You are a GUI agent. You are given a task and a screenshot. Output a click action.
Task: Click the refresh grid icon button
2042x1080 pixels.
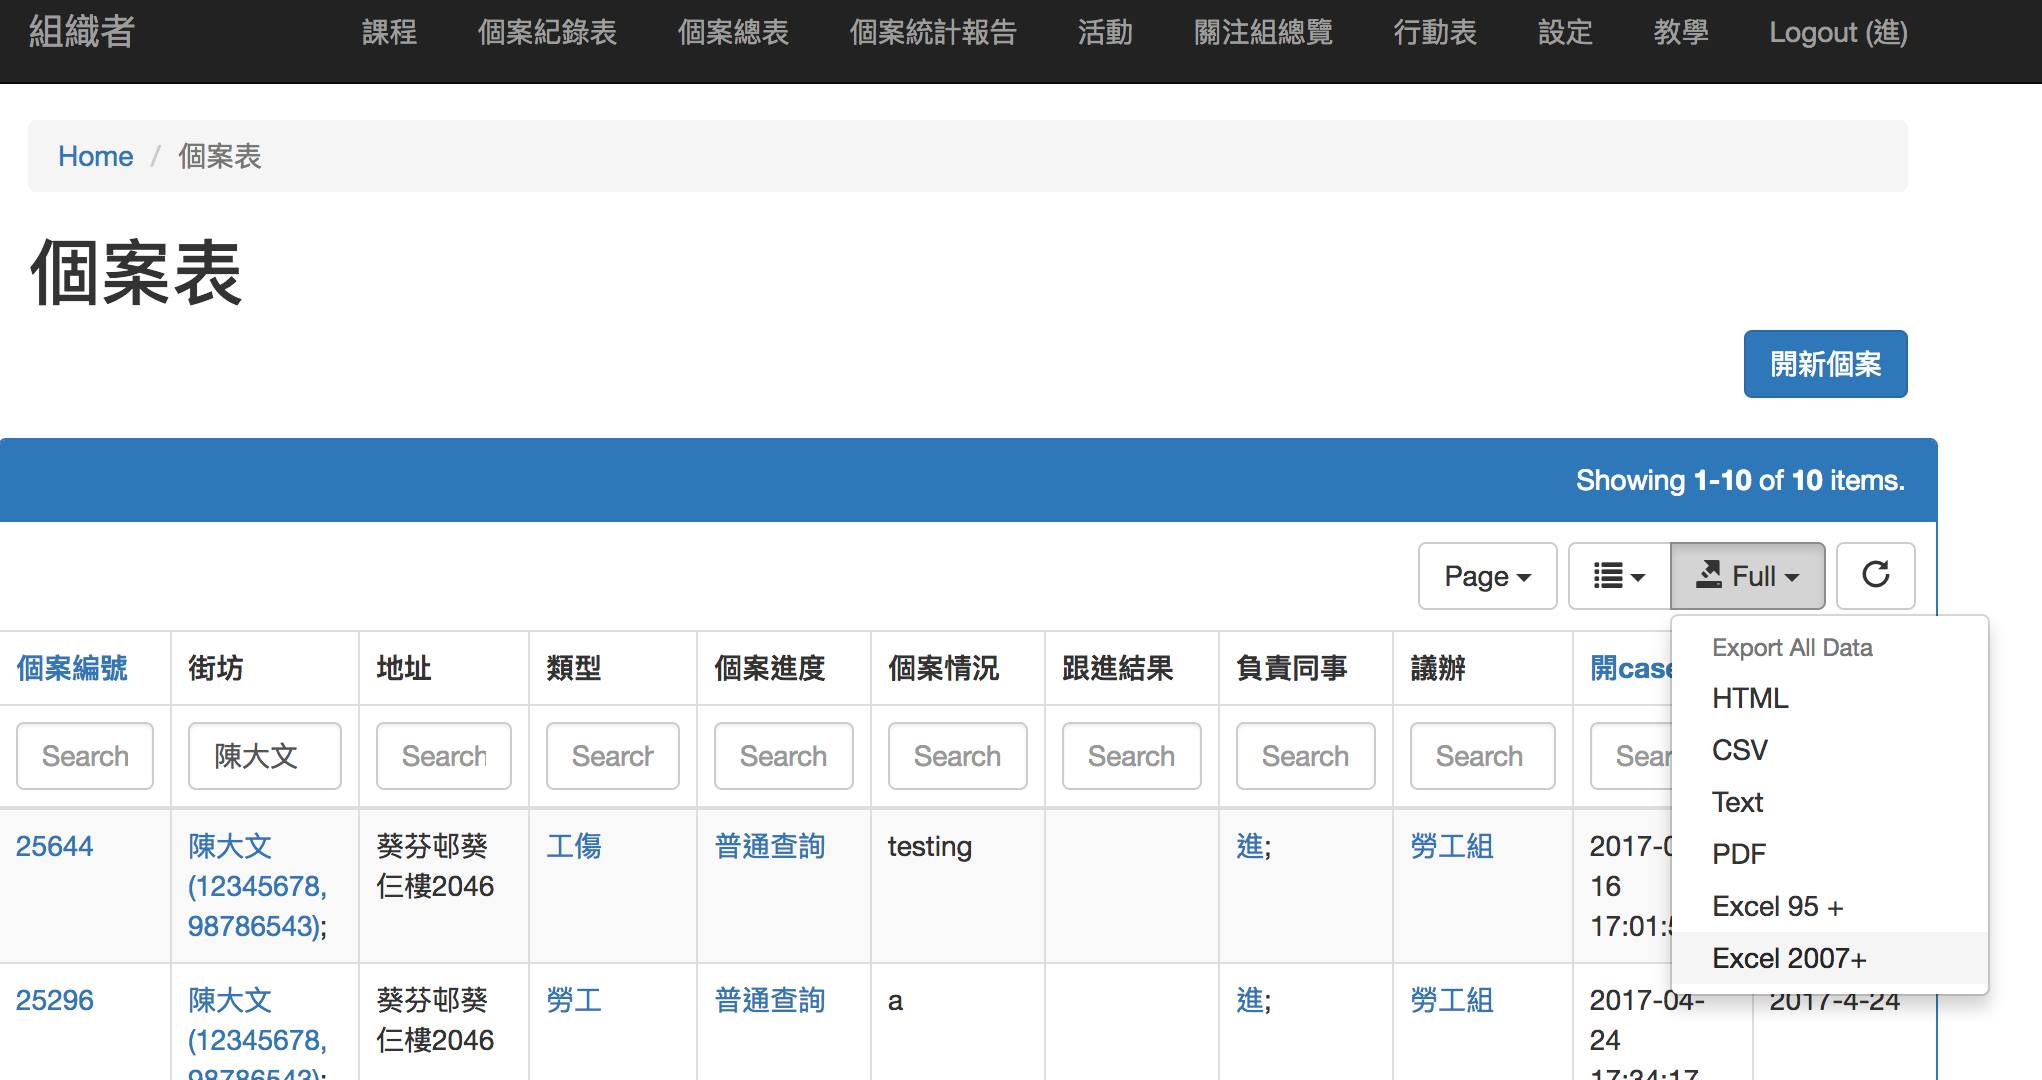click(1875, 575)
